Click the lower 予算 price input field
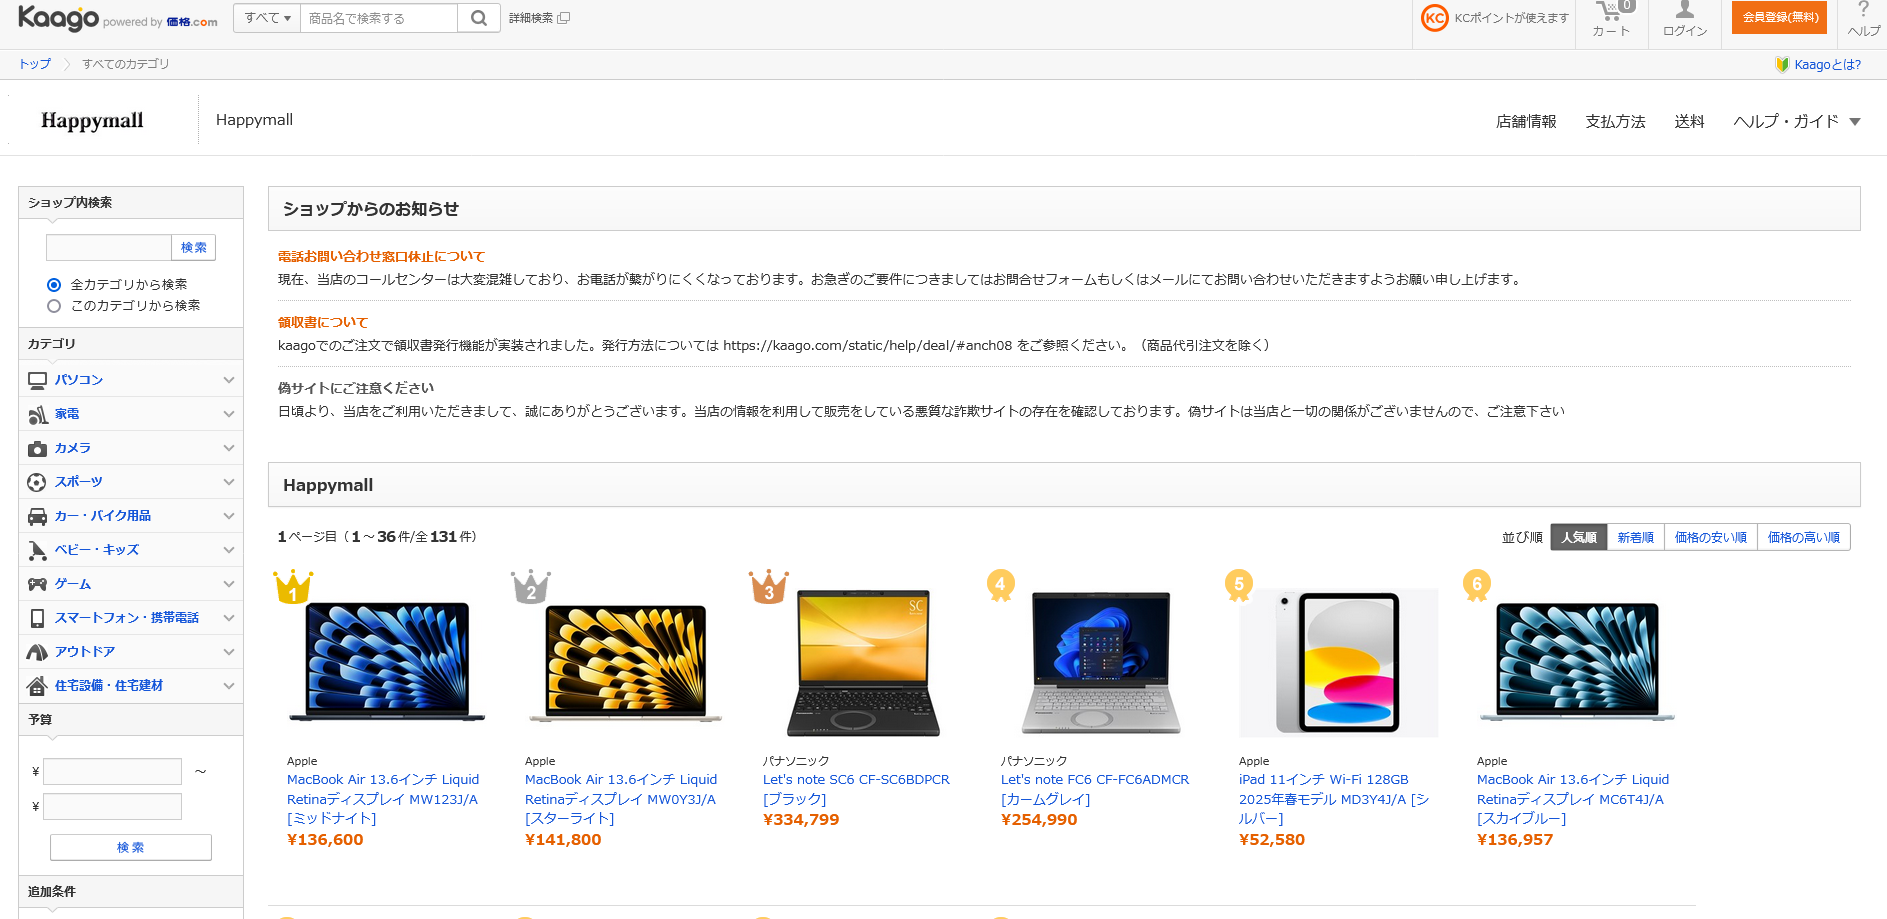This screenshot has height=919, width=1887. [x=112, y=806]
